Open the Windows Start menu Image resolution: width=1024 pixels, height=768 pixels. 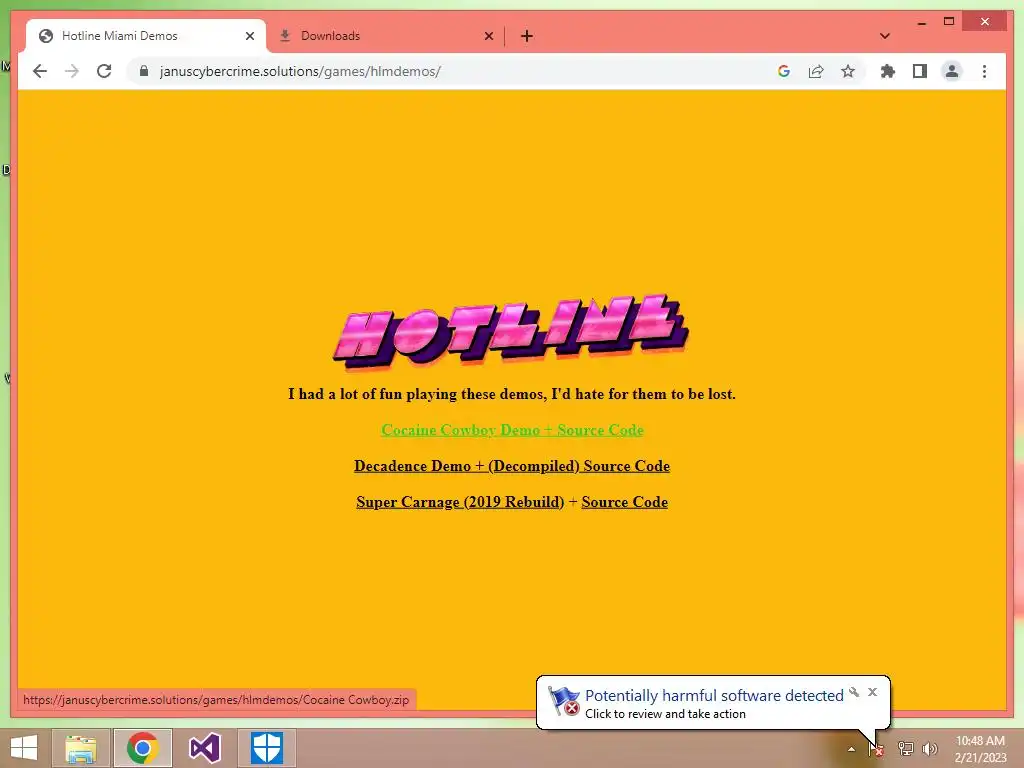24,748
